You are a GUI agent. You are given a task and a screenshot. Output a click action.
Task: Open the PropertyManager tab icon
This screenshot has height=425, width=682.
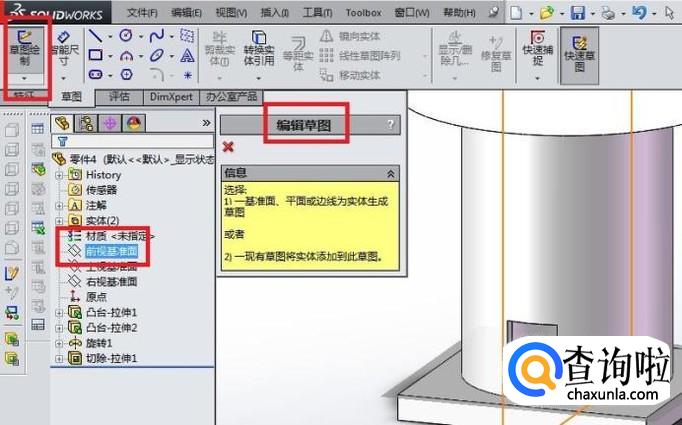[86, 124]
